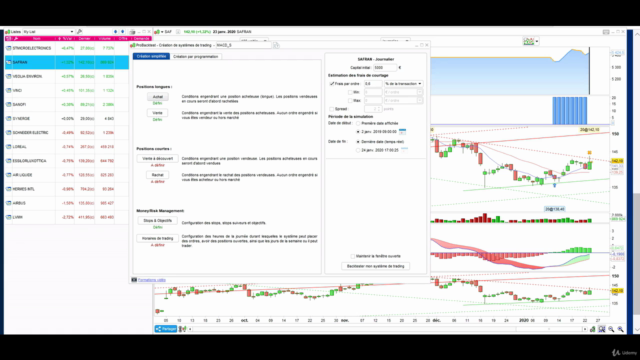This screenshot has width=640, height=360.
Task: Sort list by the Nom column header
Action: pyautogui.click(x=36, y=38)
